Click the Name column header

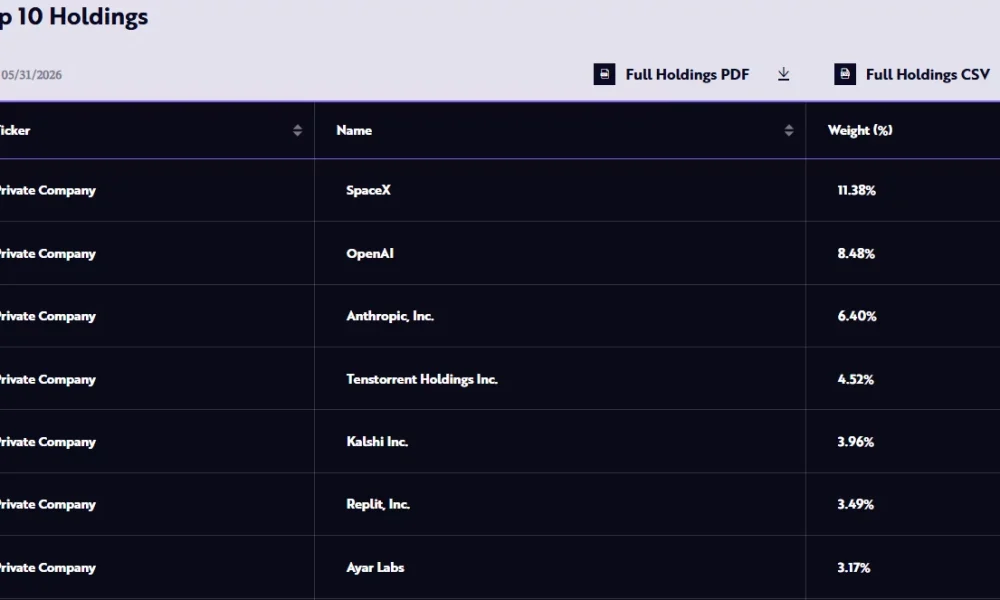[x=354, y=130]
